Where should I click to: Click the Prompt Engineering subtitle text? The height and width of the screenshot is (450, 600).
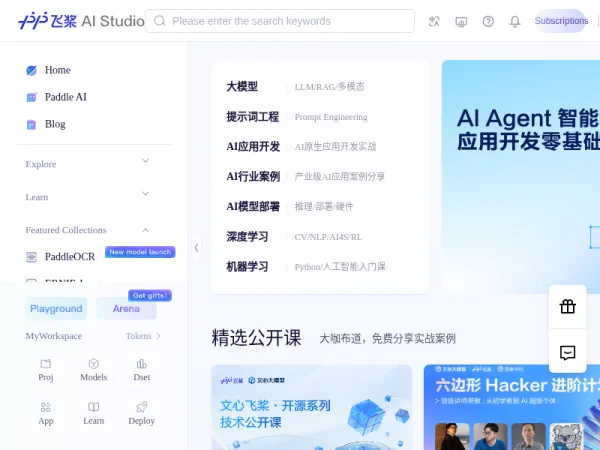pos(331,117)
